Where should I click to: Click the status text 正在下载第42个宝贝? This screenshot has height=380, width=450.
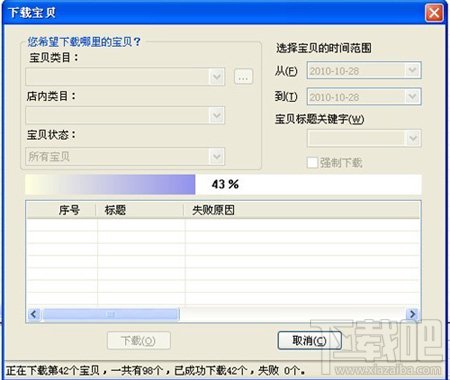click(x=53, y=370)
